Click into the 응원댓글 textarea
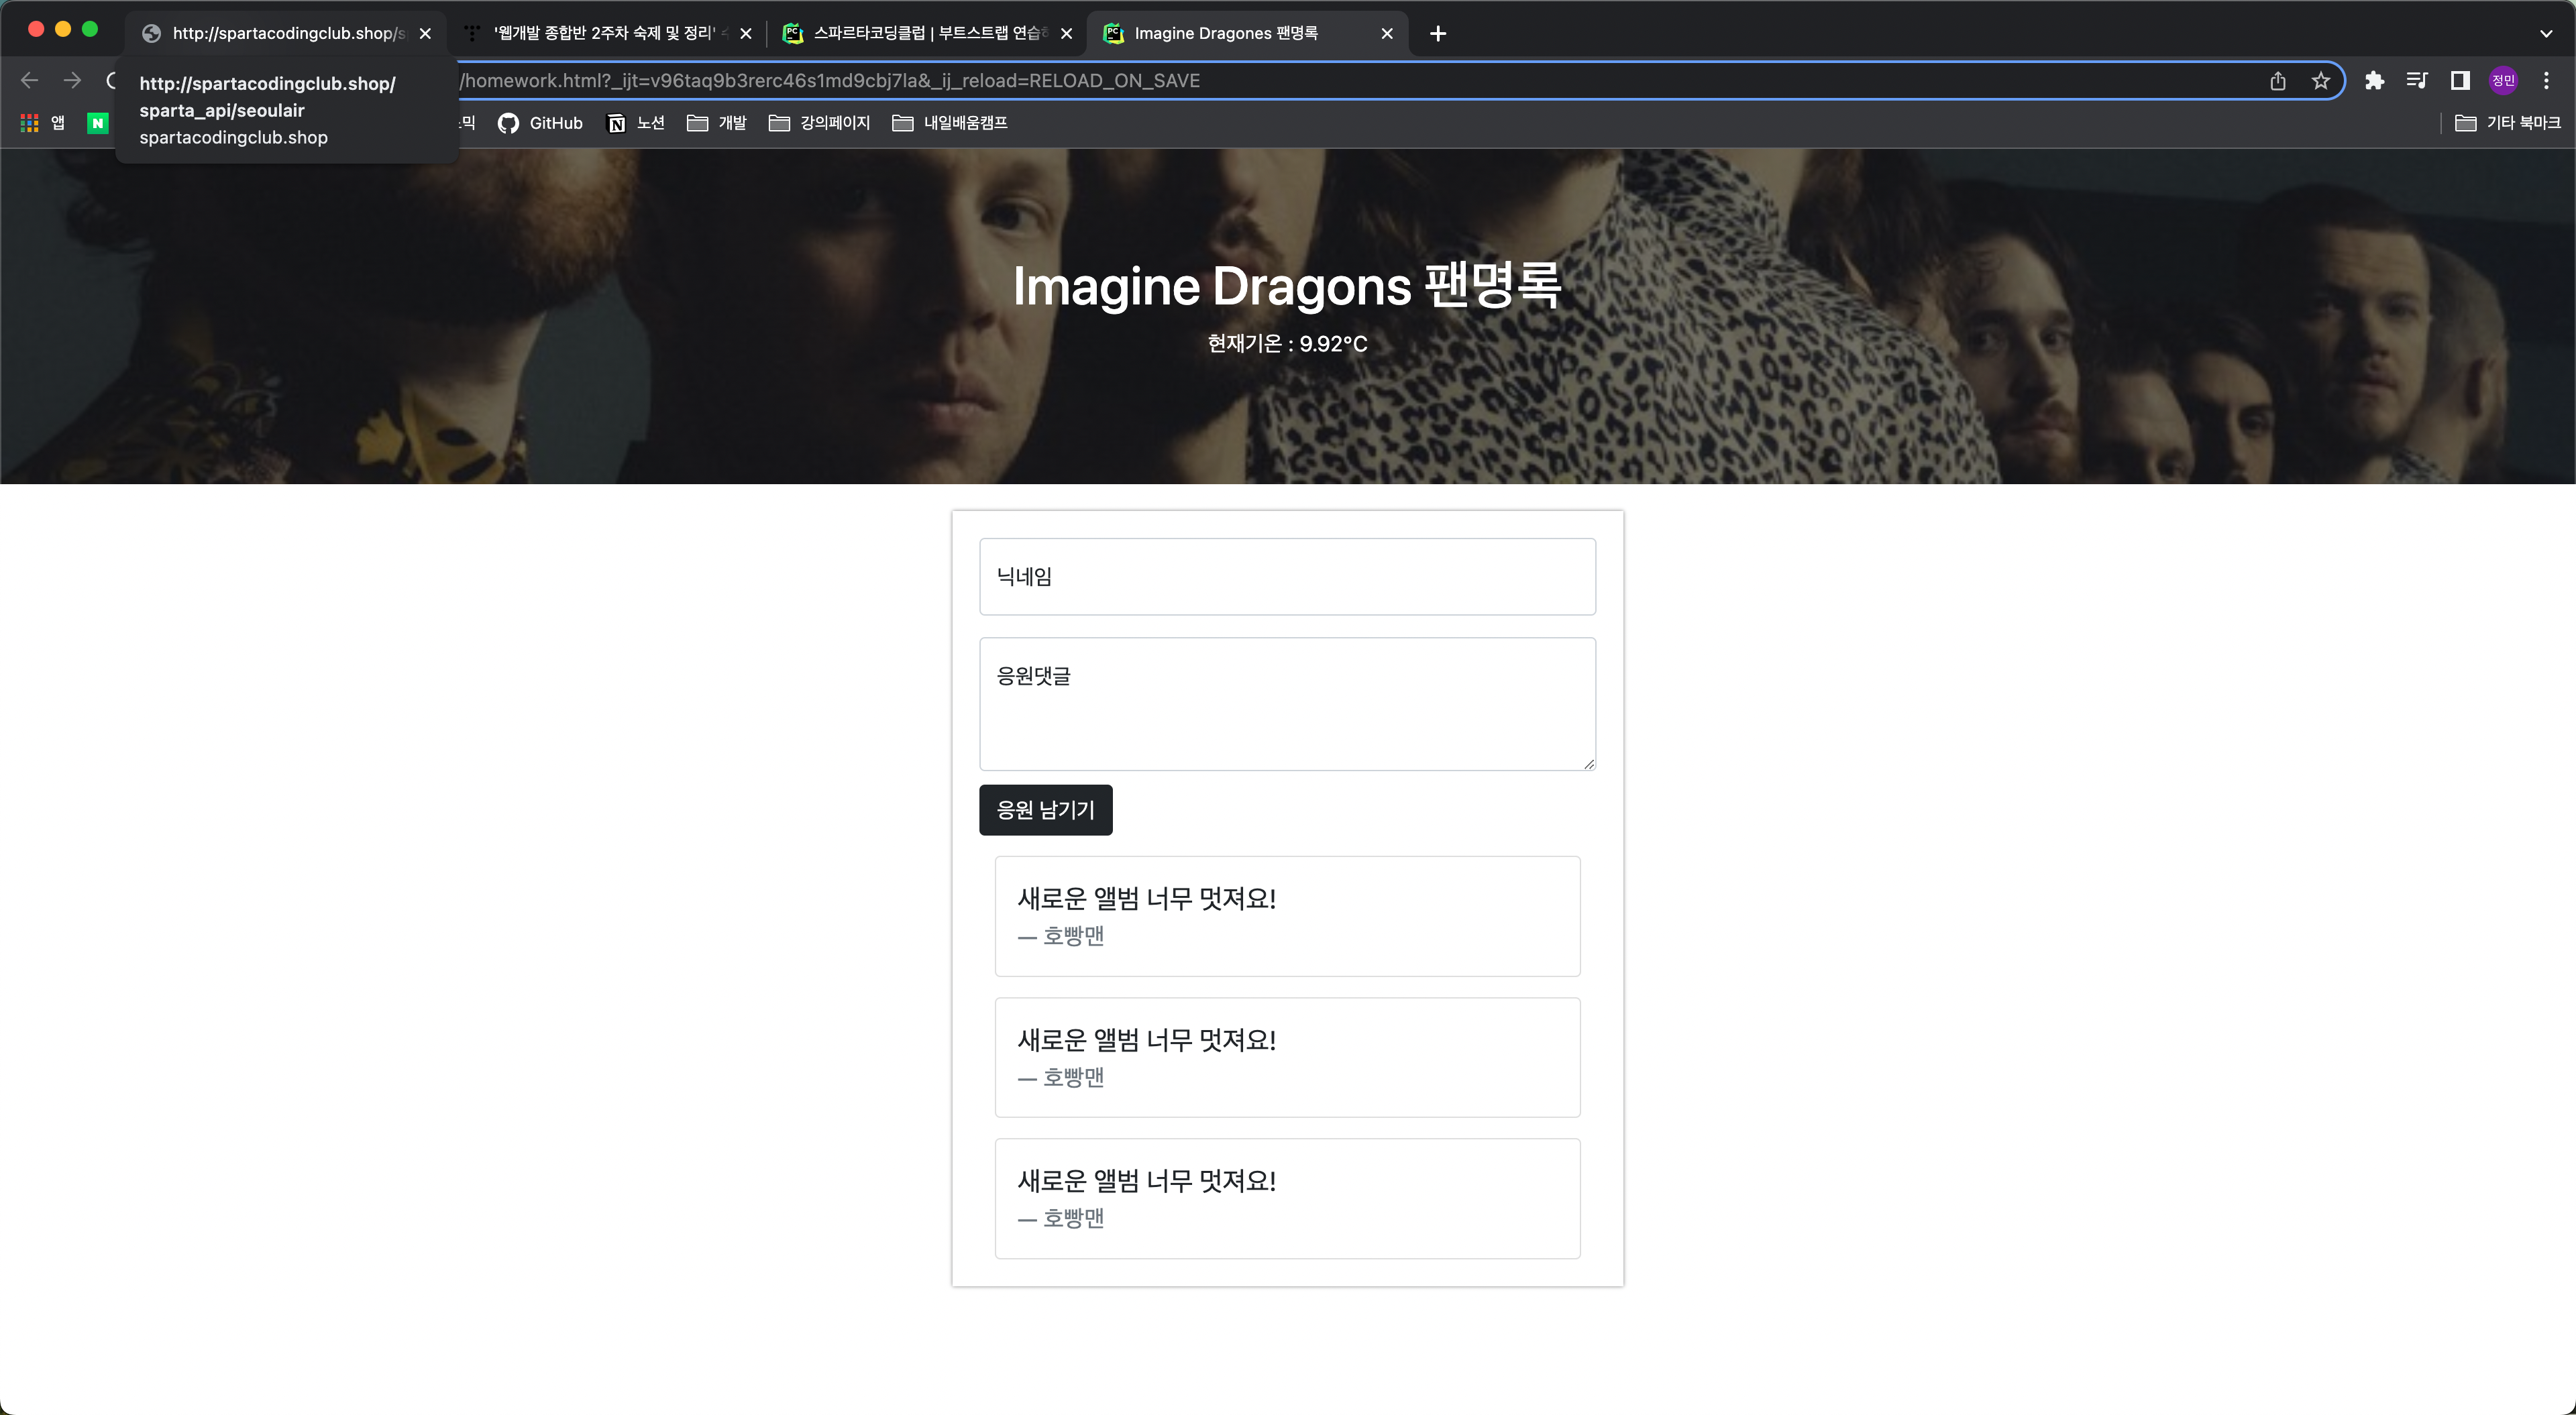The image size is (2576, 1415). [x=1287, y=704]
